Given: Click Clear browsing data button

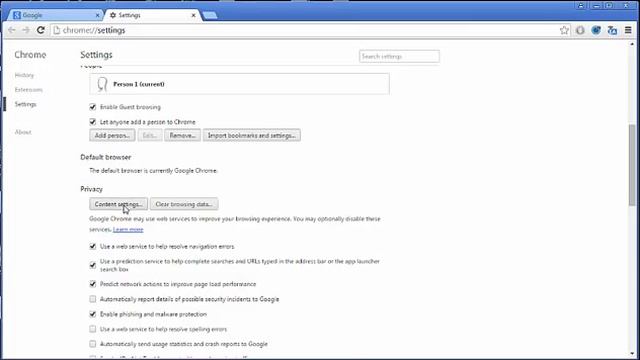Looking at the screenshot, I should tap(184, 204).
